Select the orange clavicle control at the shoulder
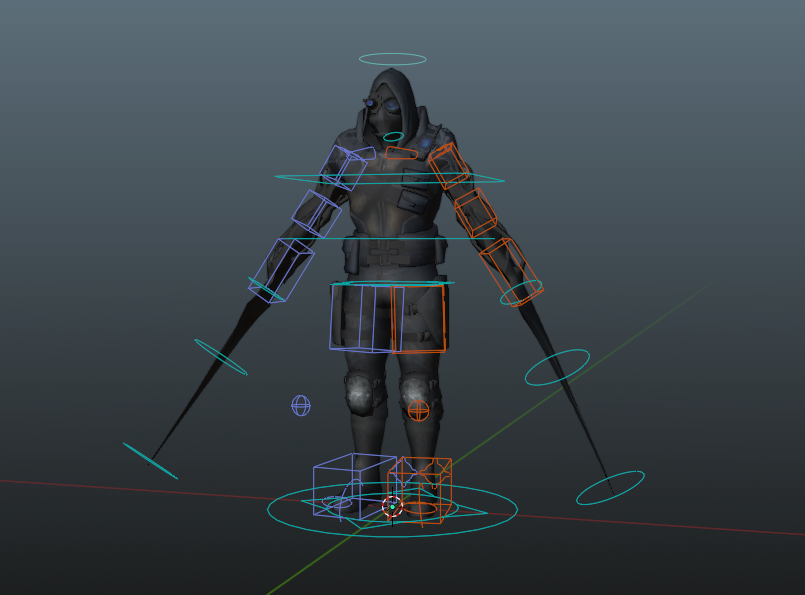This screenshot has height=595, width=805. click(401, 153)
